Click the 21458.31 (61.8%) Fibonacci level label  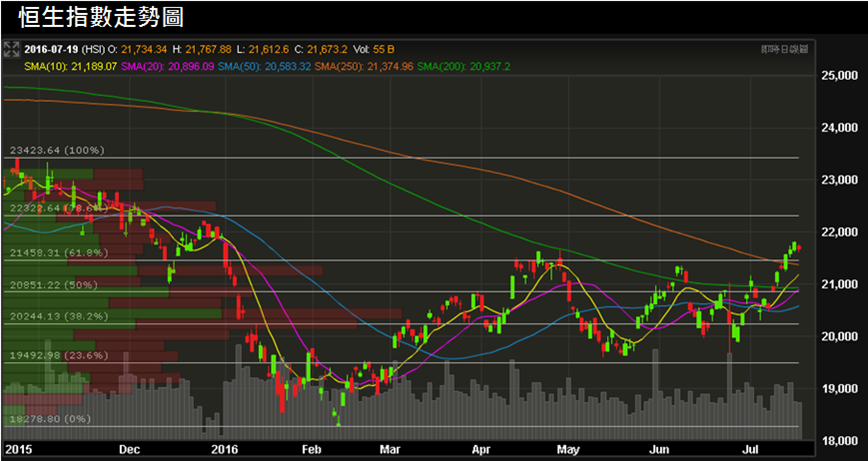(59, 253)
